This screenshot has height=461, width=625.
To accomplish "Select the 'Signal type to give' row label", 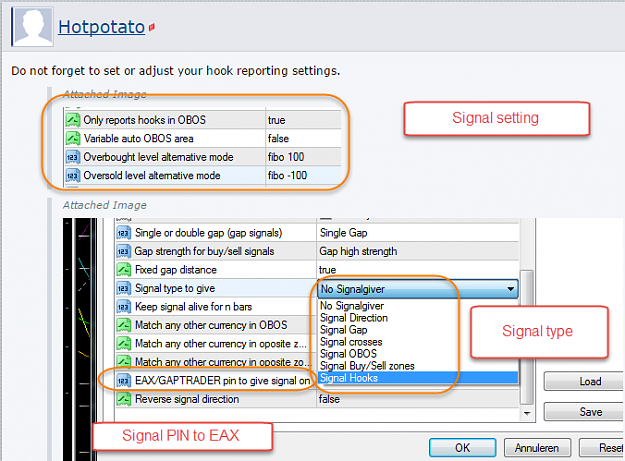I will (x=175, y=288).
